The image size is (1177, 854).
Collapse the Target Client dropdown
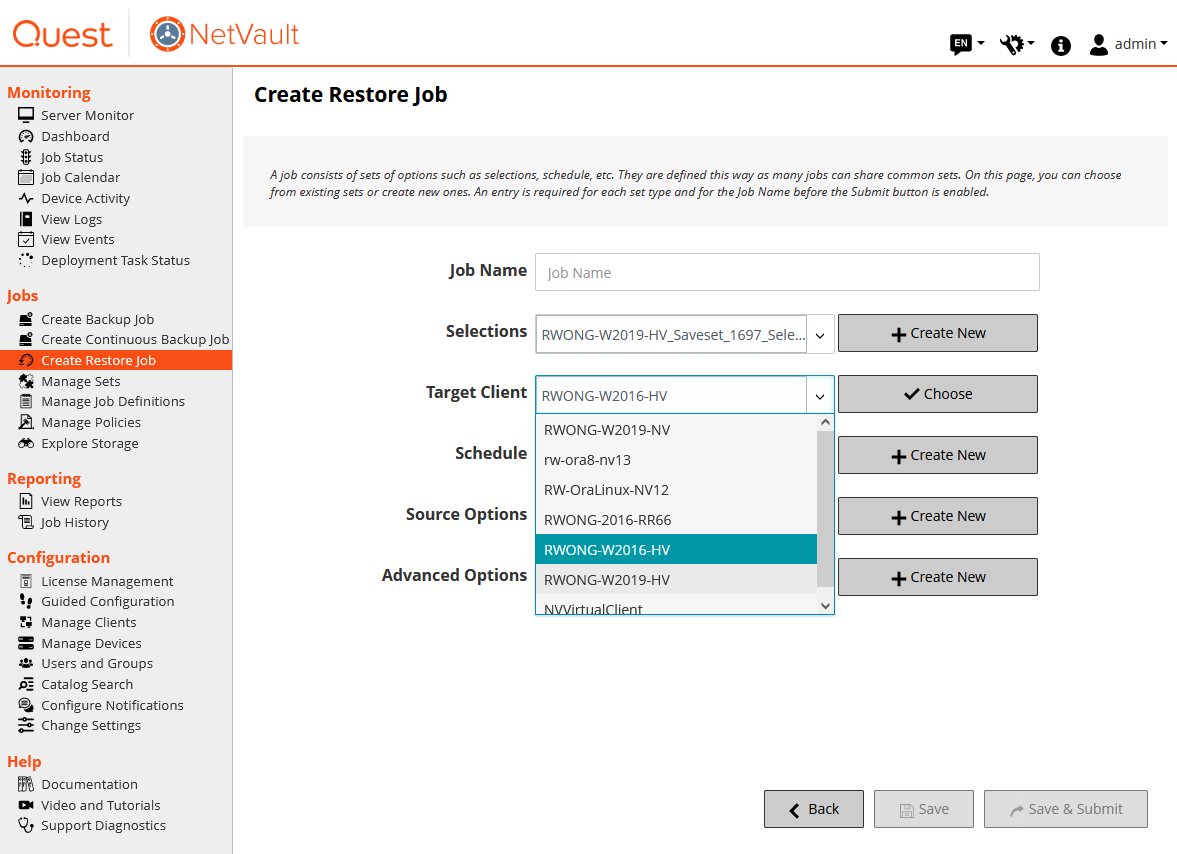click(819, 396)
